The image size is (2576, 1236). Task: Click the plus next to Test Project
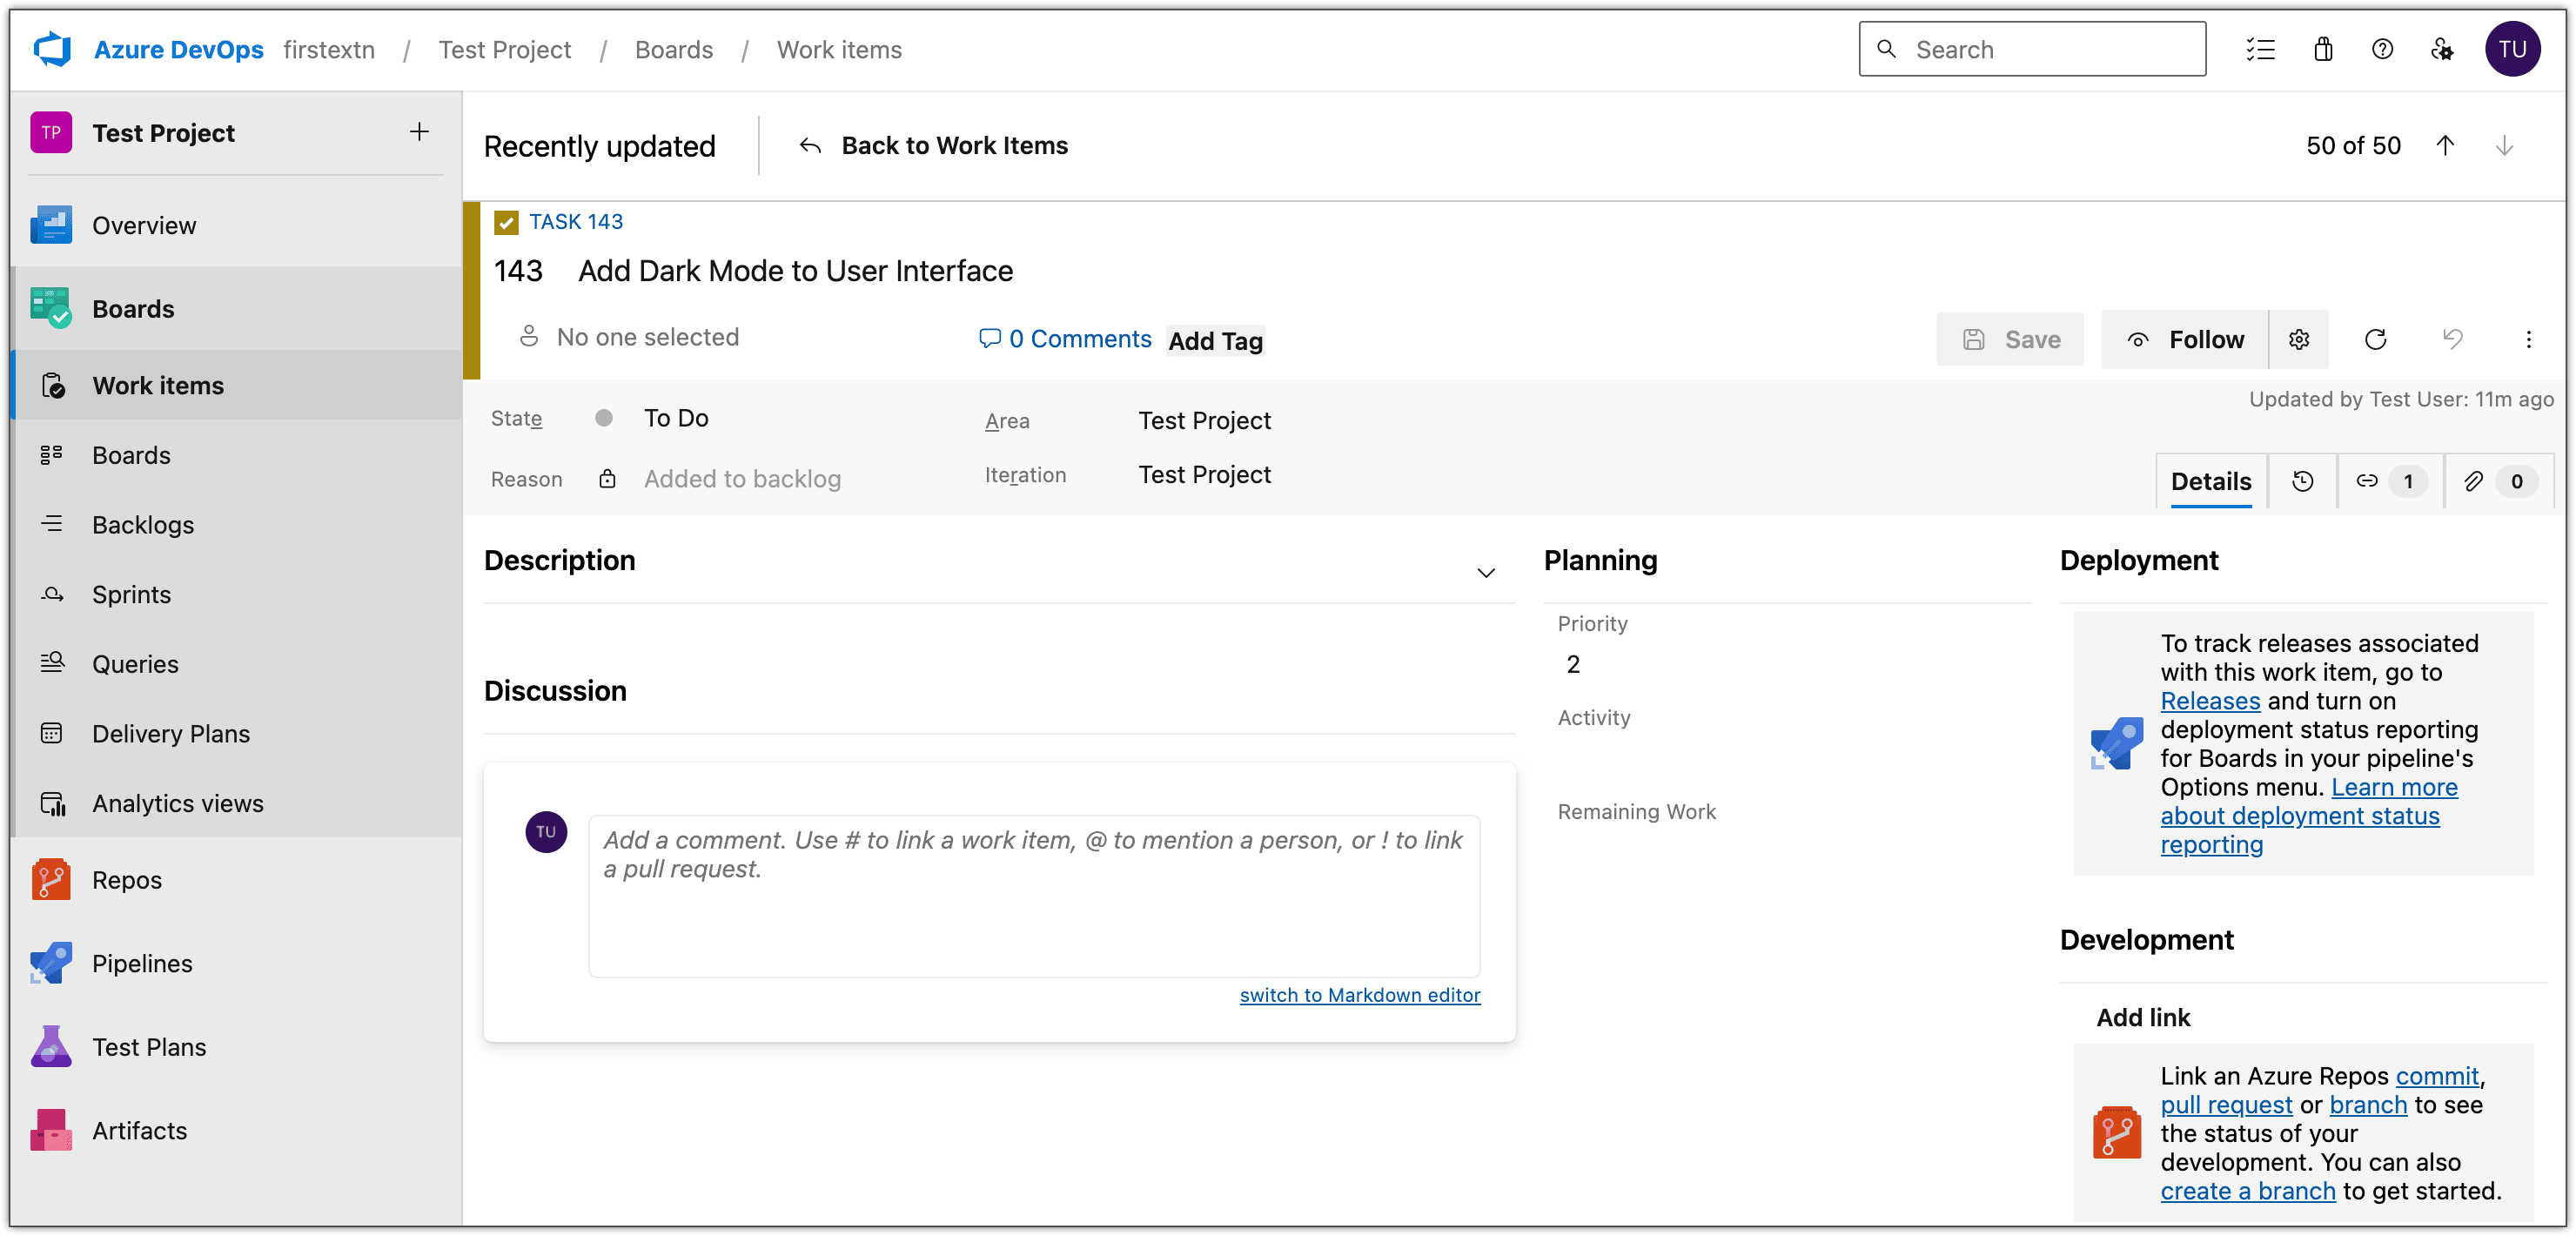tap(419, 132)
